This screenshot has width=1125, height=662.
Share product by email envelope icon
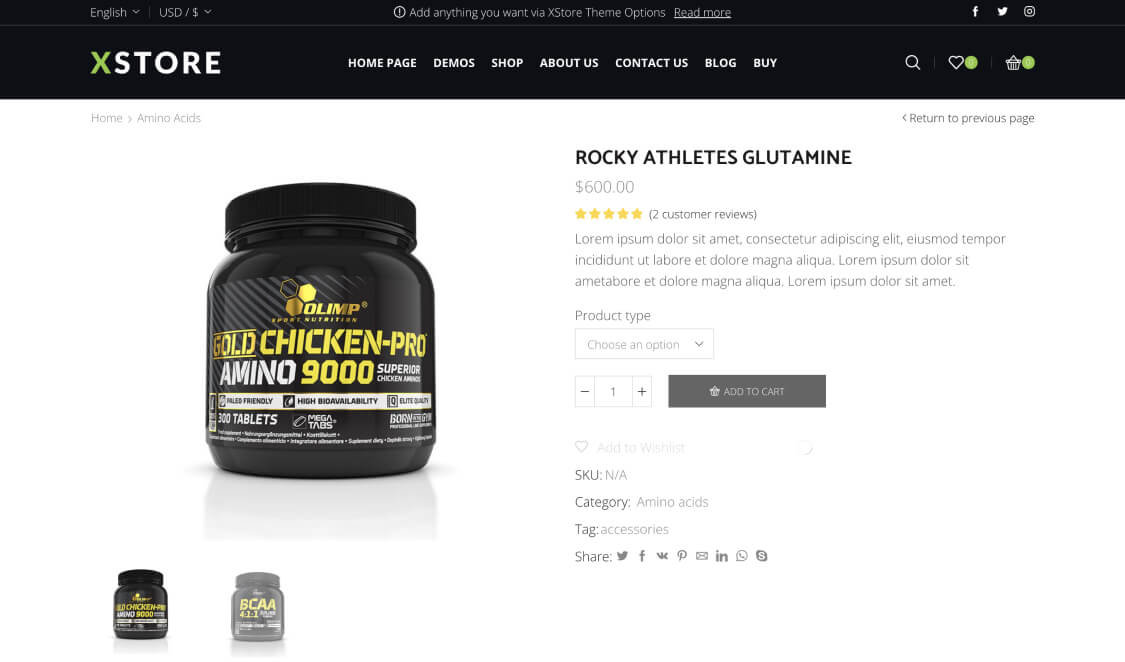click(x=702, y=556)
